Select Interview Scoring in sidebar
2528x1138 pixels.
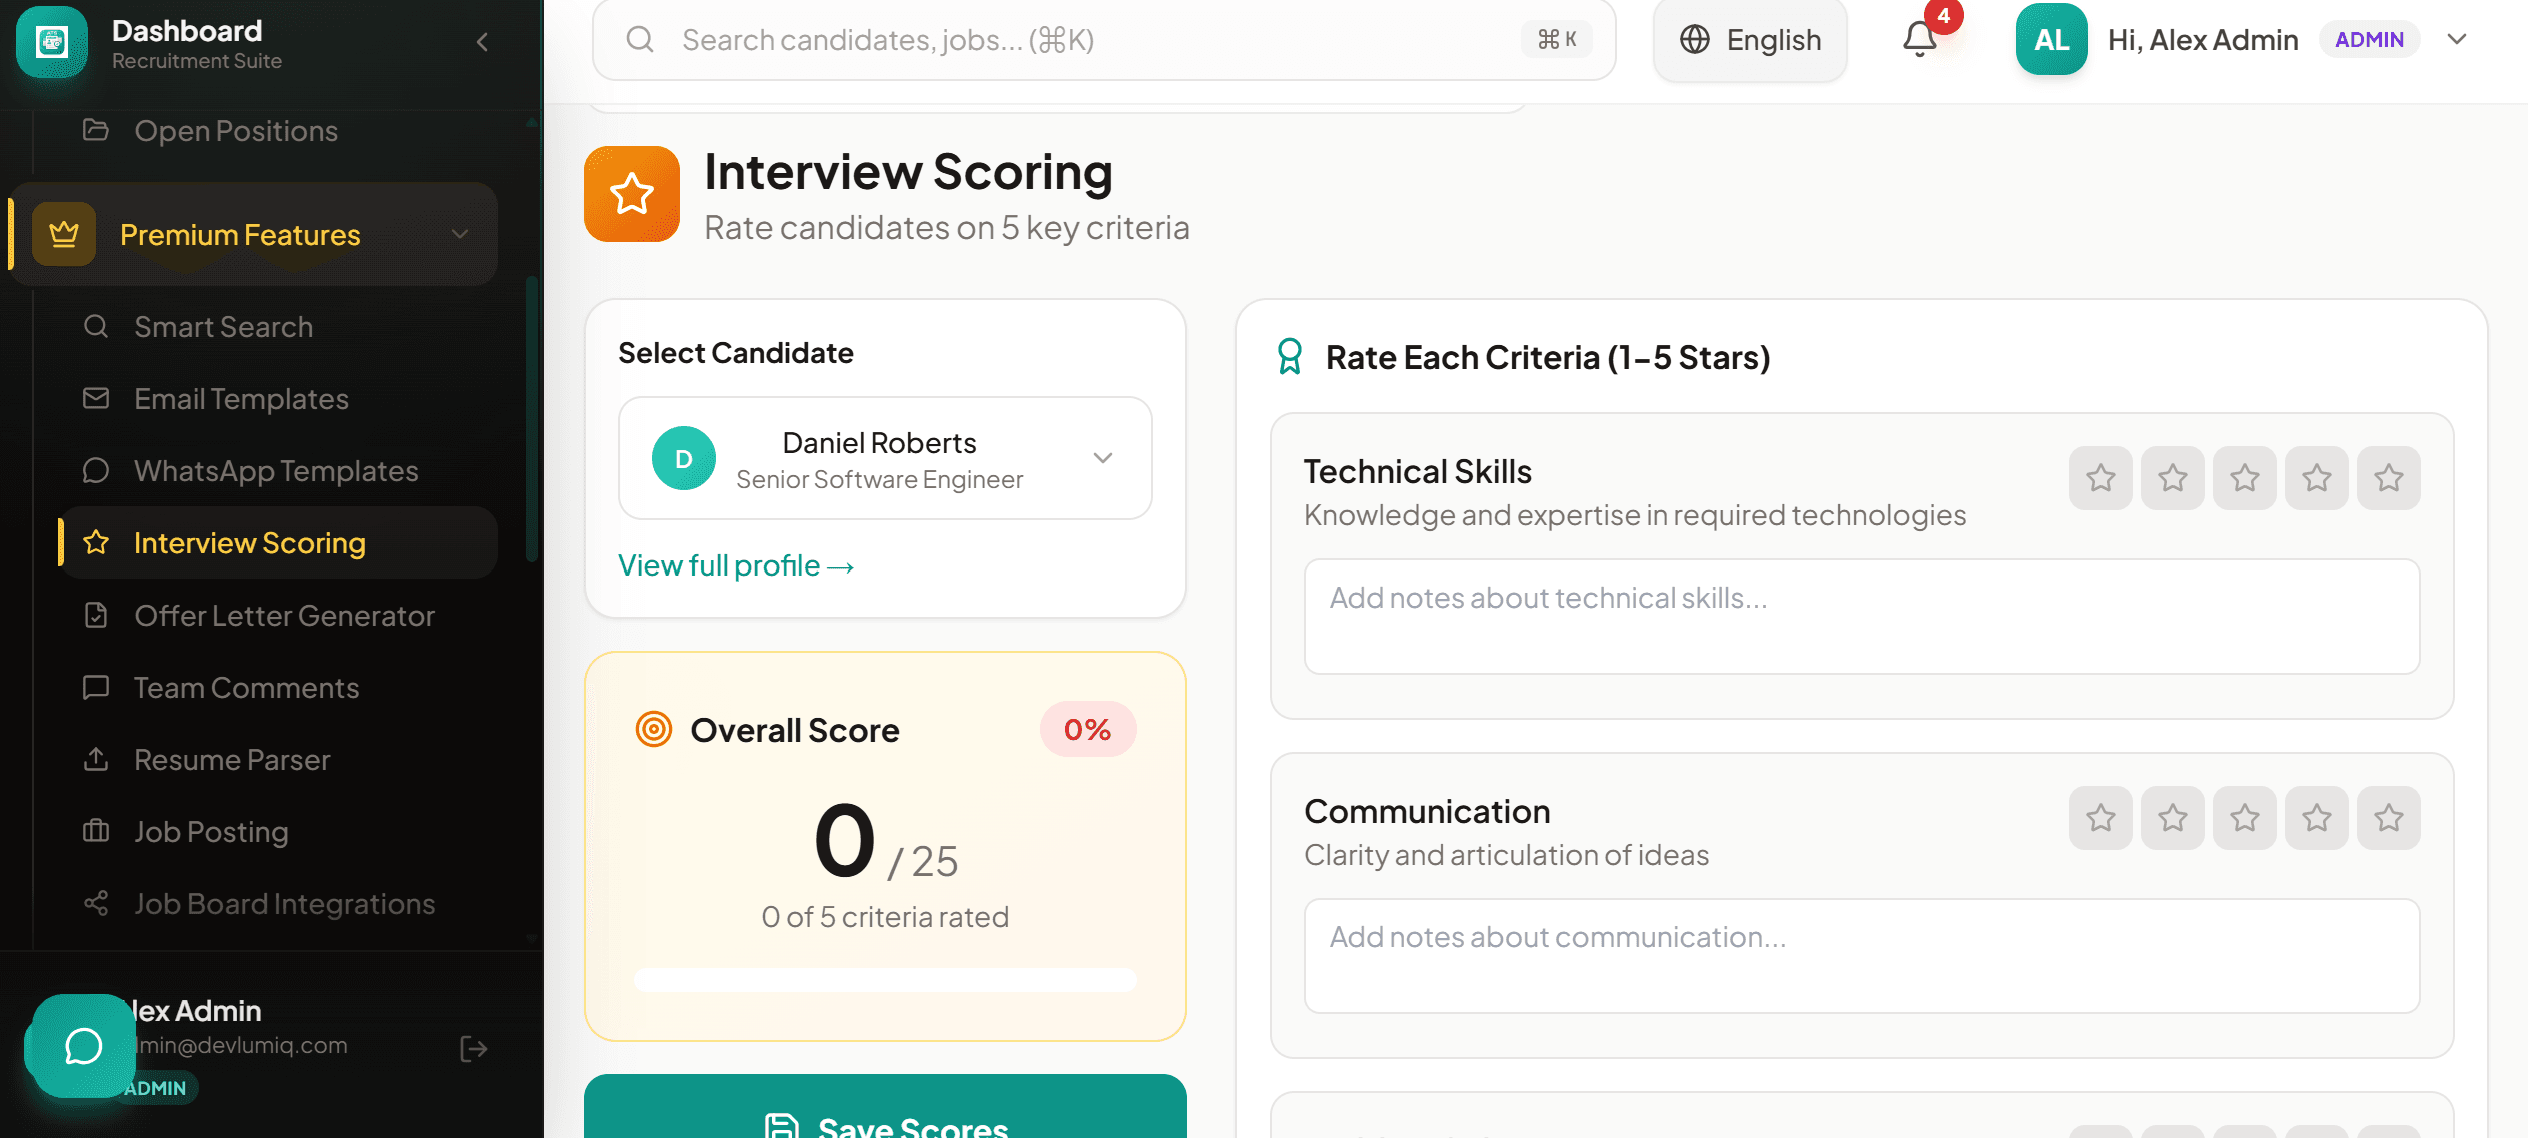click(278, 543)
